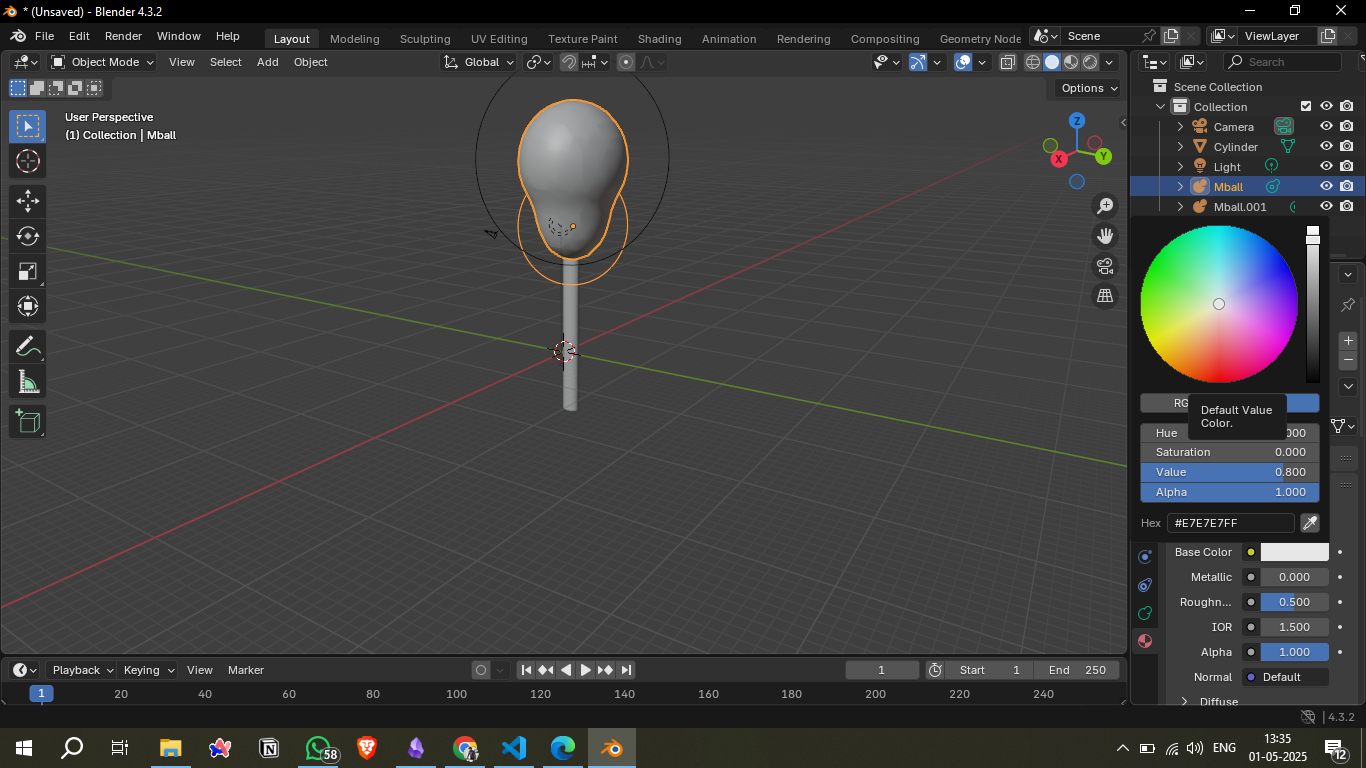Click the pan view hand icon
This screenshot has width=1366, height=768.
pos(1105,236)
